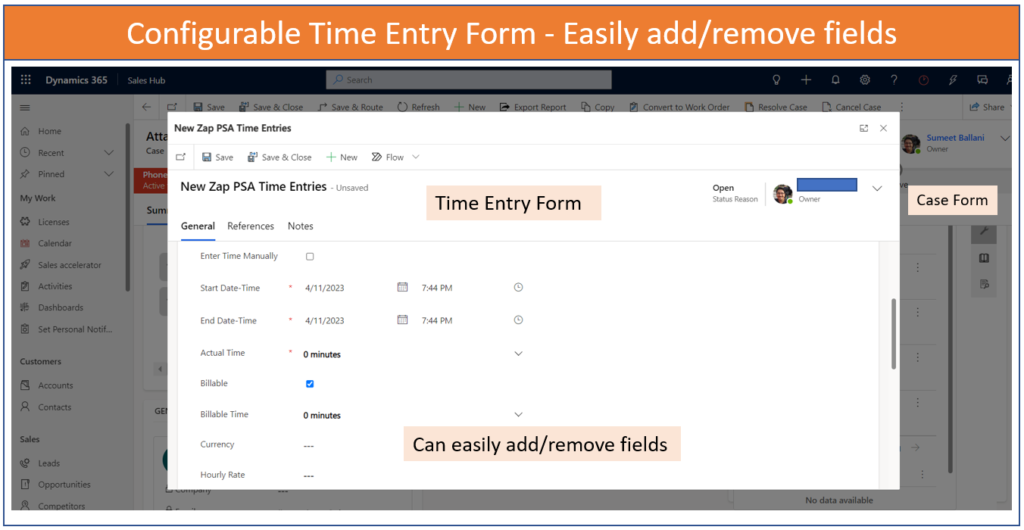The image size is (1024, 530).
Task: Click Save in the Case form command bar
Action: (x=209, y=107)
